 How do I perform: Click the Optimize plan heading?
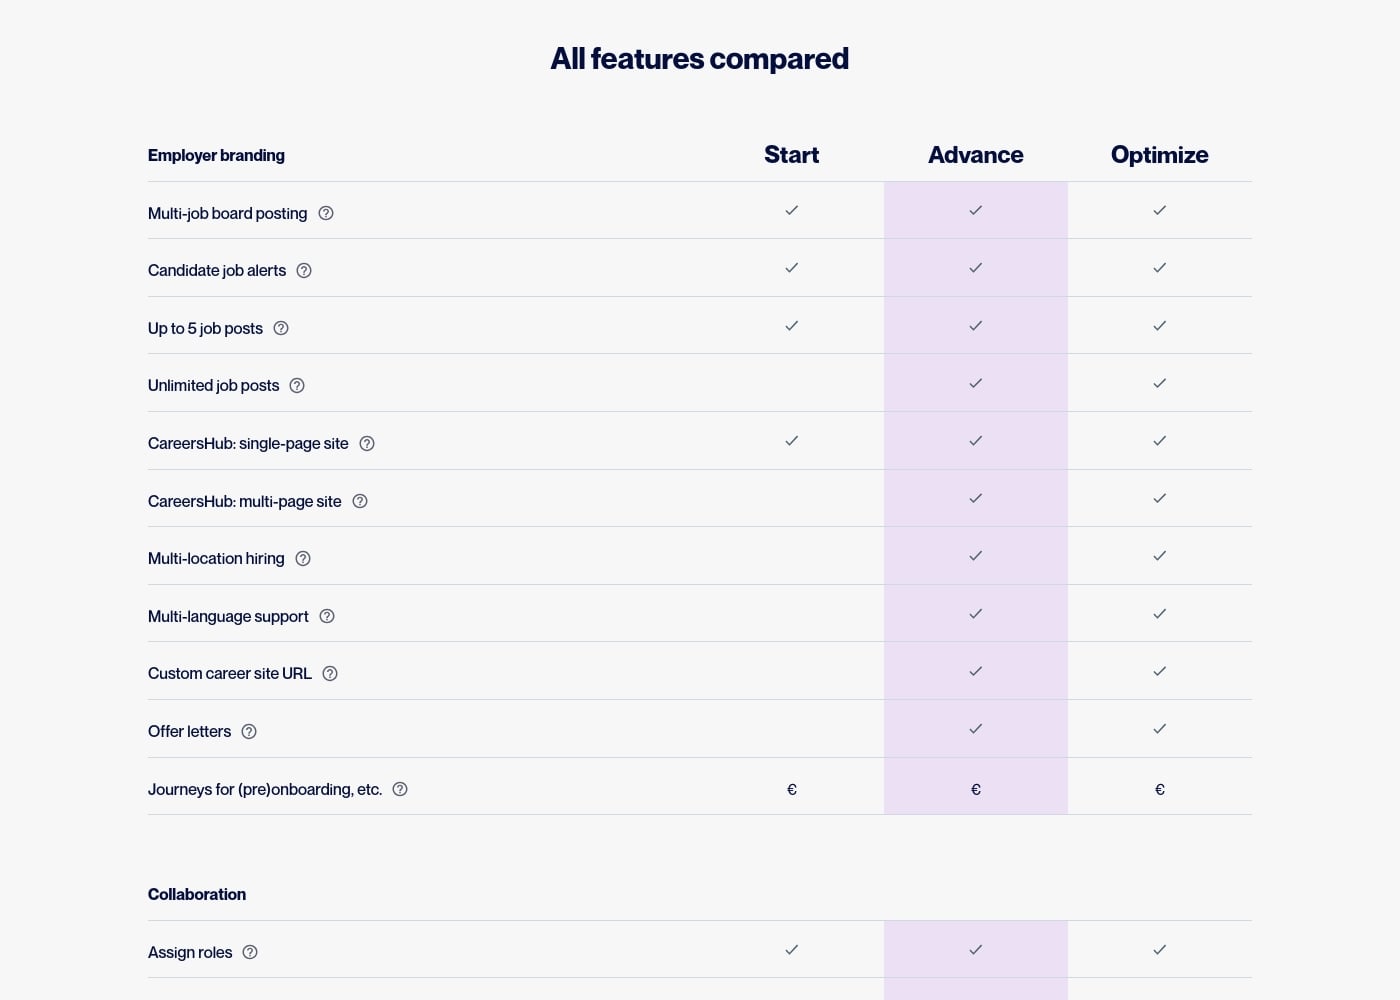(x=1159, y=155)
